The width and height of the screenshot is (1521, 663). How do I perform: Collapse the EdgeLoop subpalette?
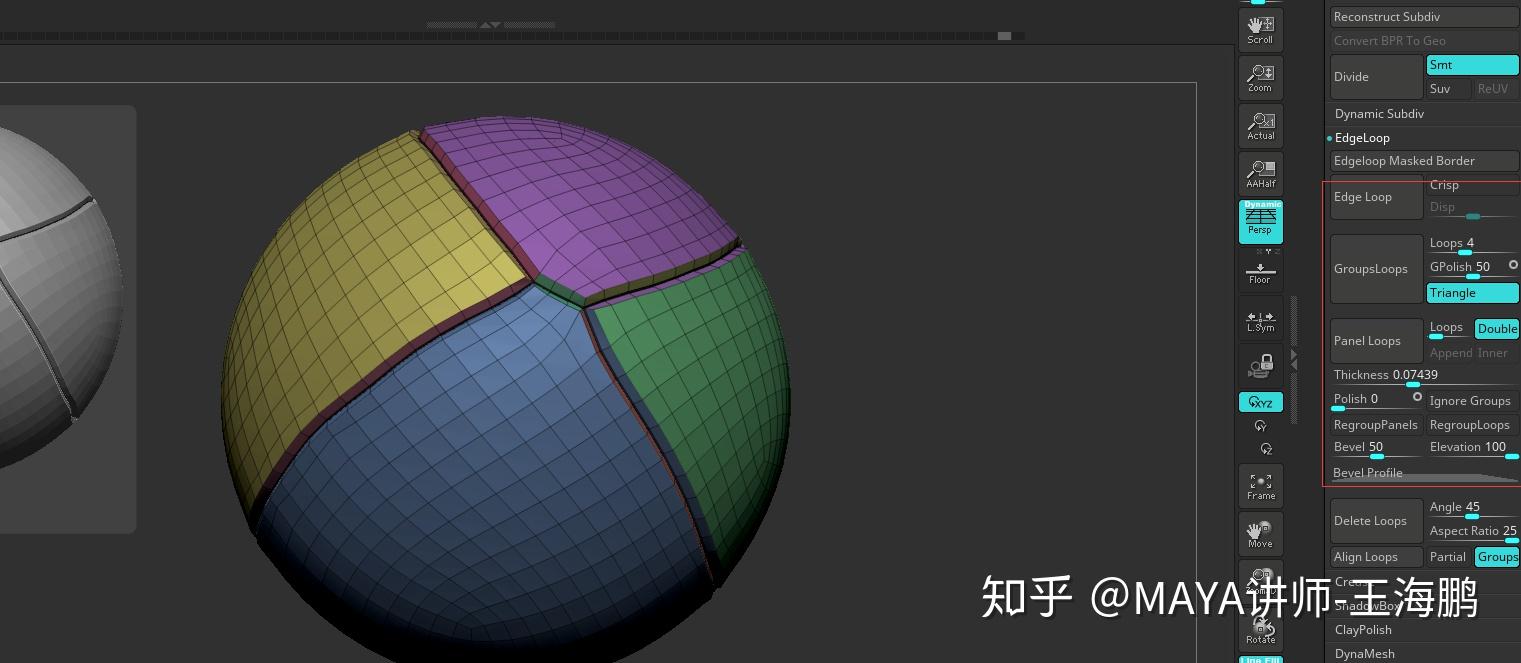[1362, 138]
